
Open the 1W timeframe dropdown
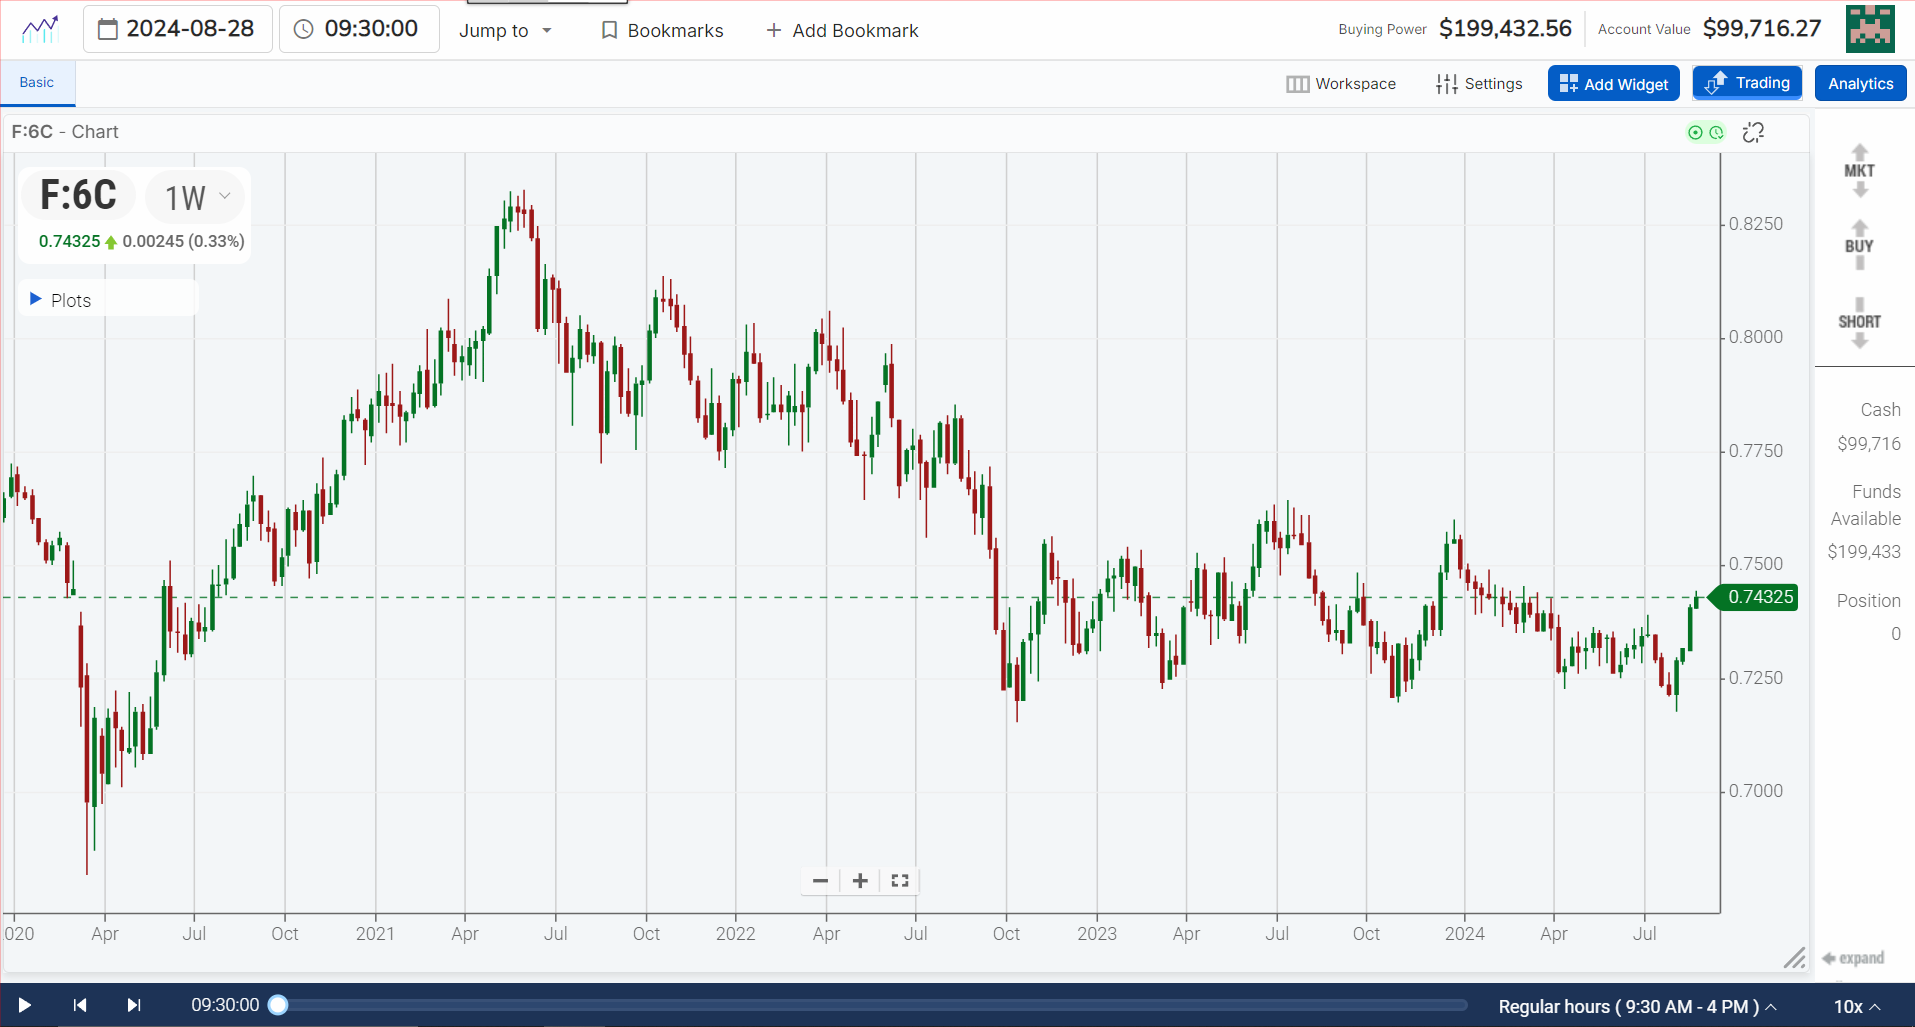194,196
